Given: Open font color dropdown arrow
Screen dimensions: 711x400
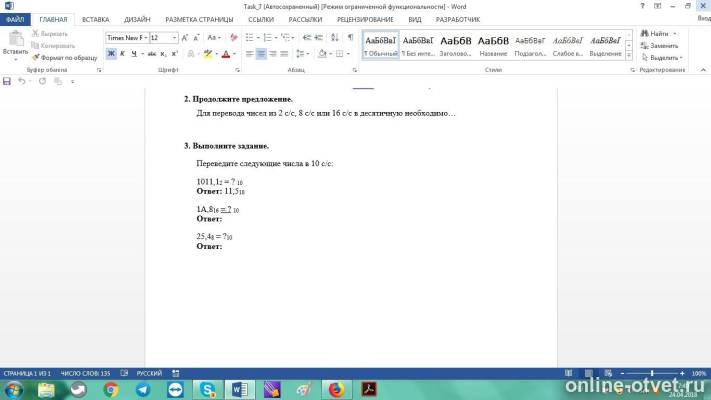Looking at the screenshot, I should (234, 54).
